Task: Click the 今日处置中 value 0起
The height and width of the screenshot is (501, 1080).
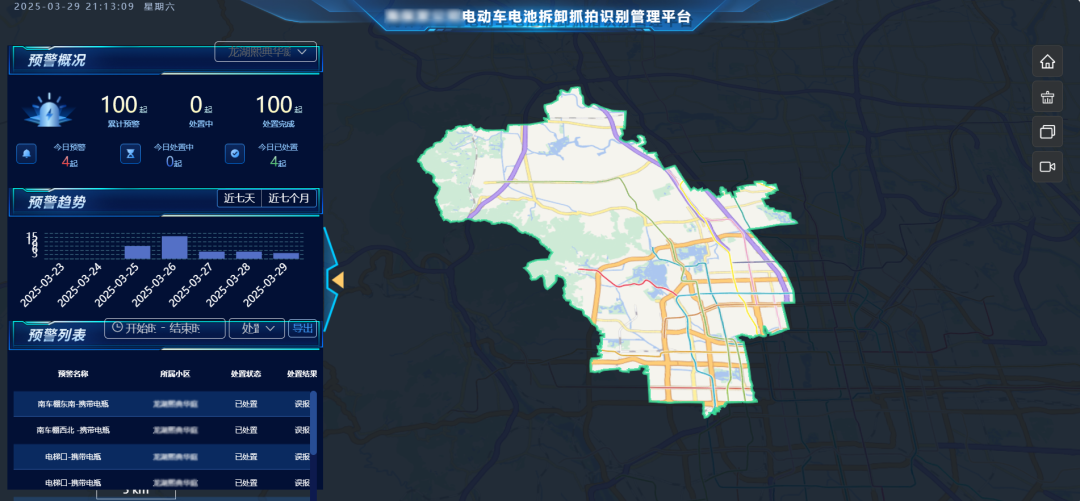Action: 174,162
